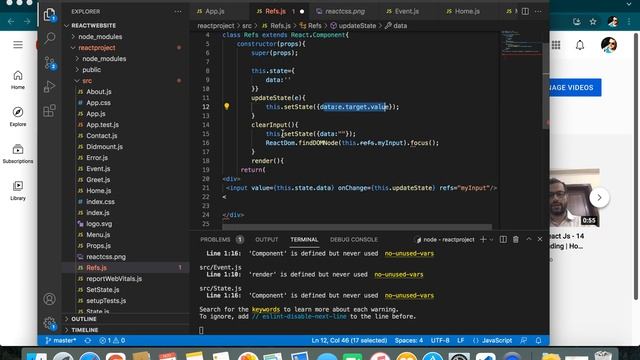
Task: Kill terminal with trash icon
Action: point(516,240)
